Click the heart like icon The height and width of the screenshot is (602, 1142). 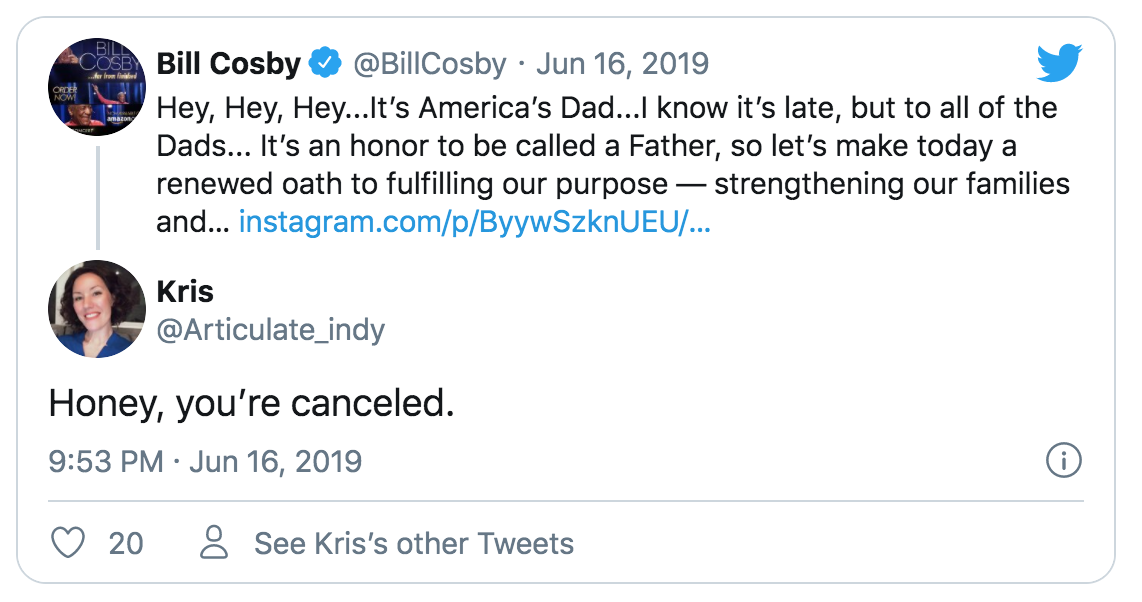[67, 544]
